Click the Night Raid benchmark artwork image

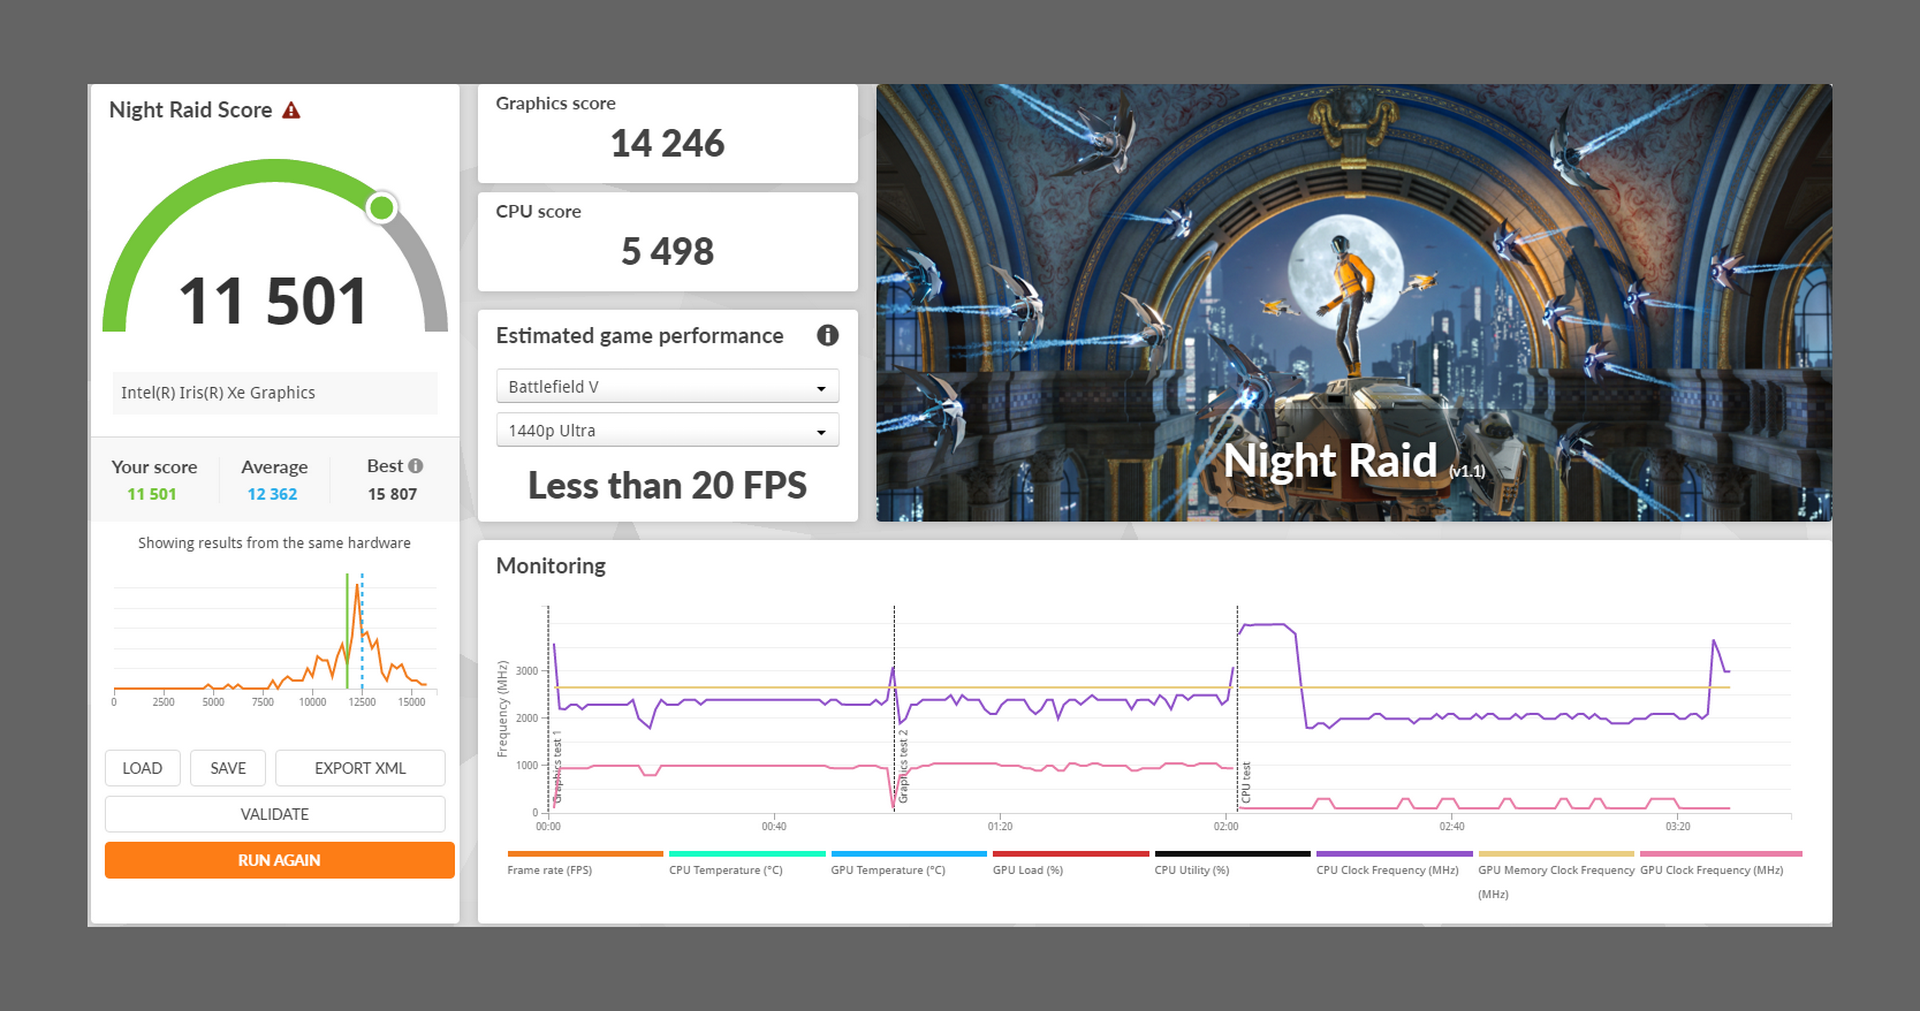1354,302
